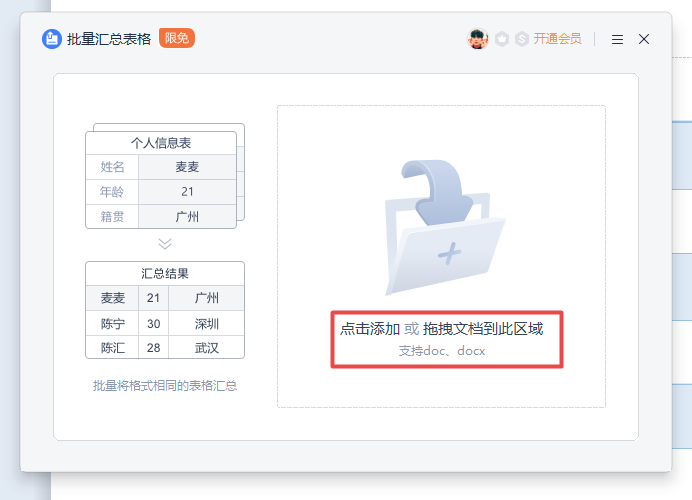Click 点击添加 to add documents
Screen dimensions: 692x500
(x=370, y=328)
